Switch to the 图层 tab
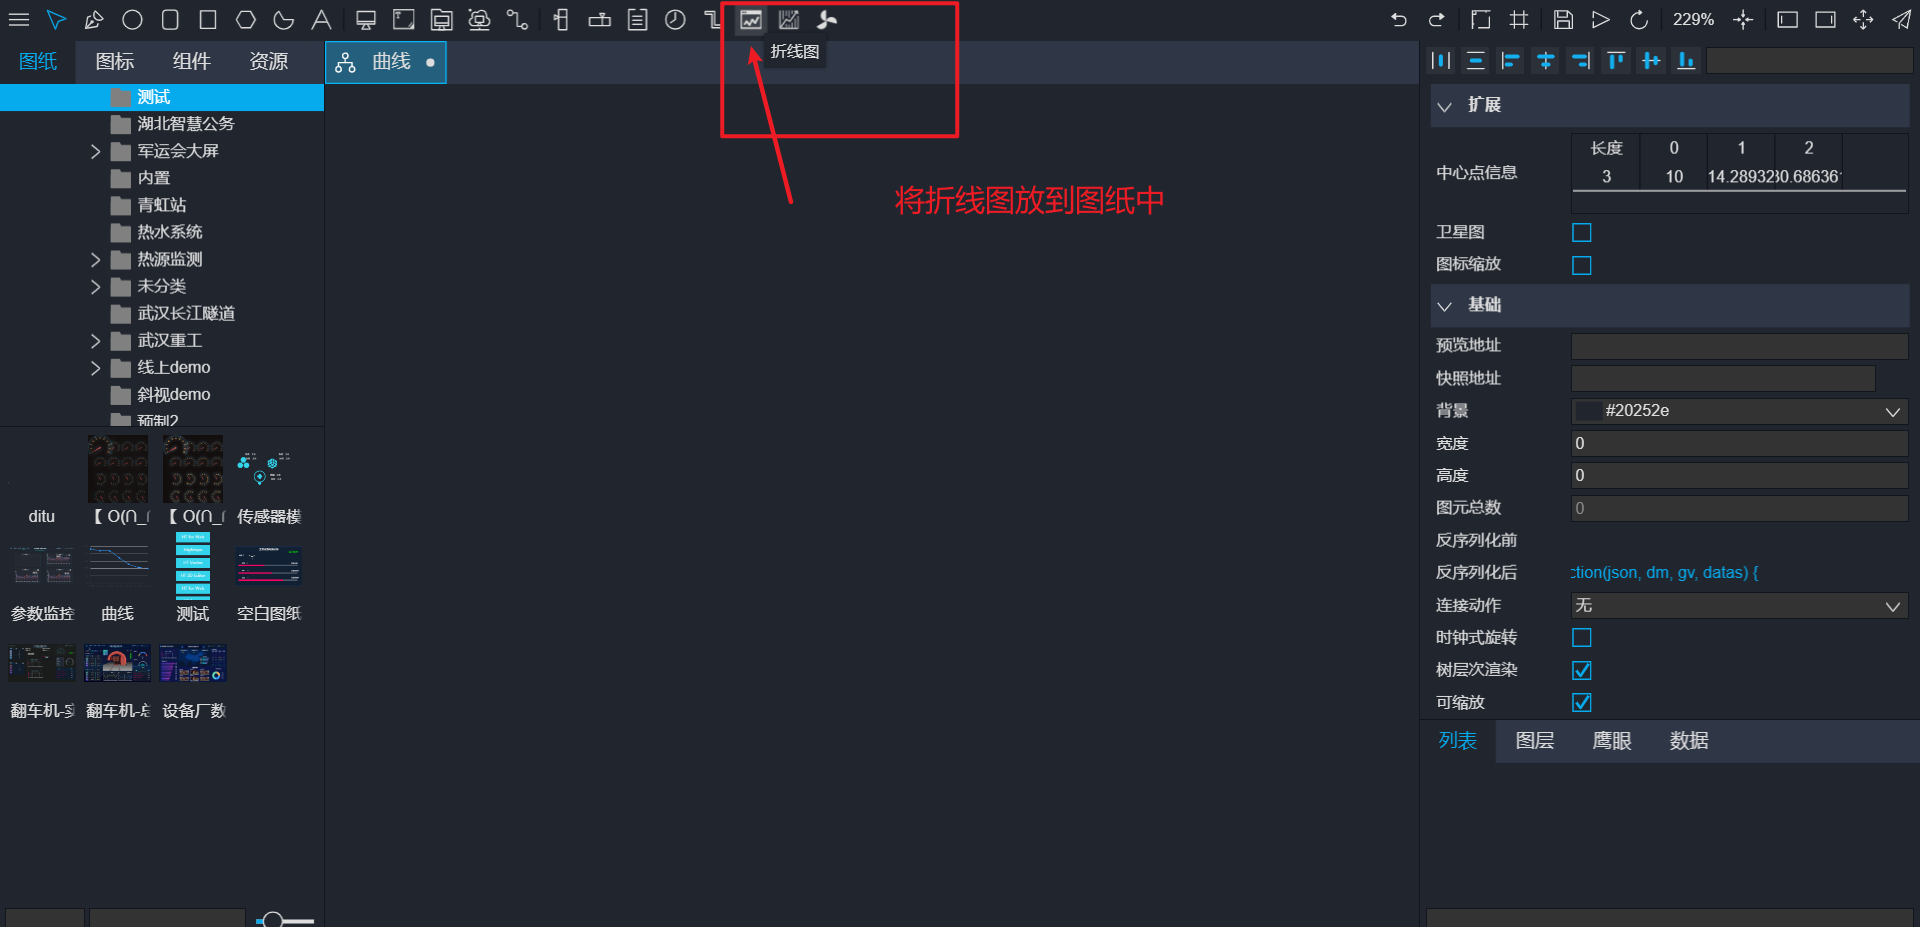1920x927 pixels. tap(1535, 741)
